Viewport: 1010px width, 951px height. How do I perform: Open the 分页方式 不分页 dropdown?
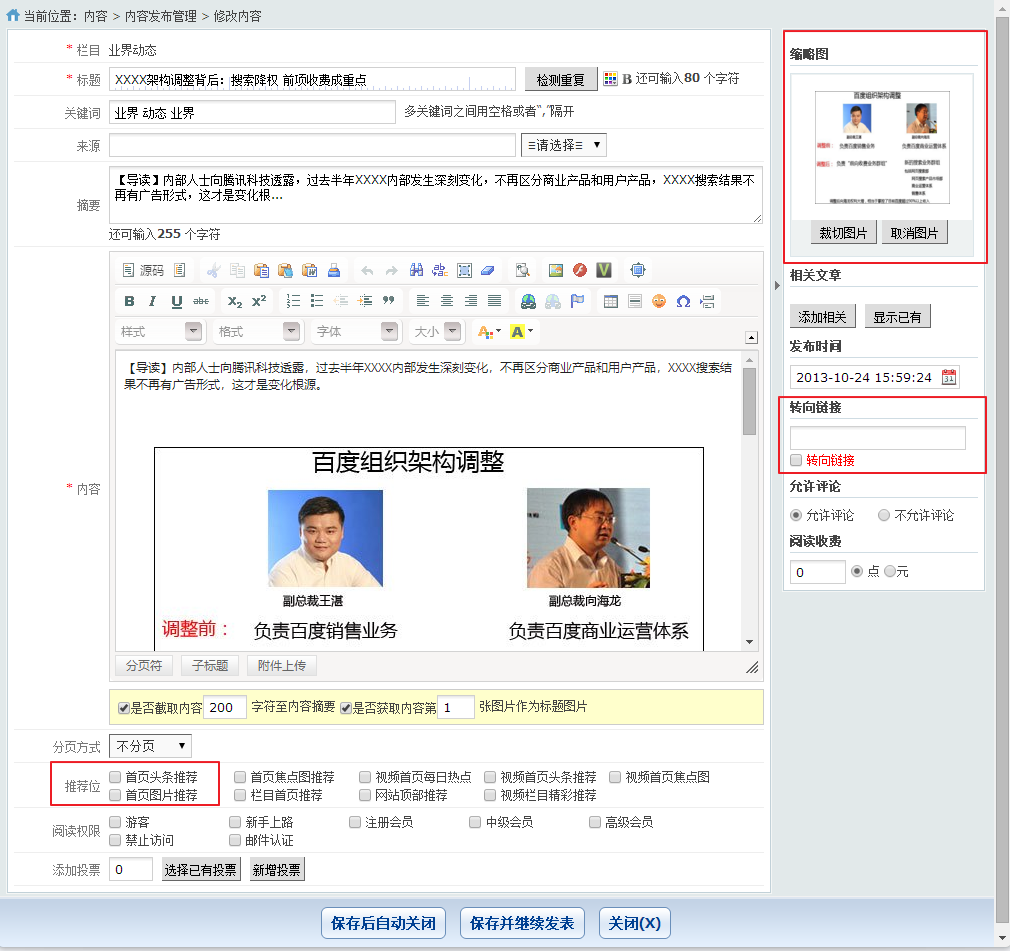tap(150, 746)
